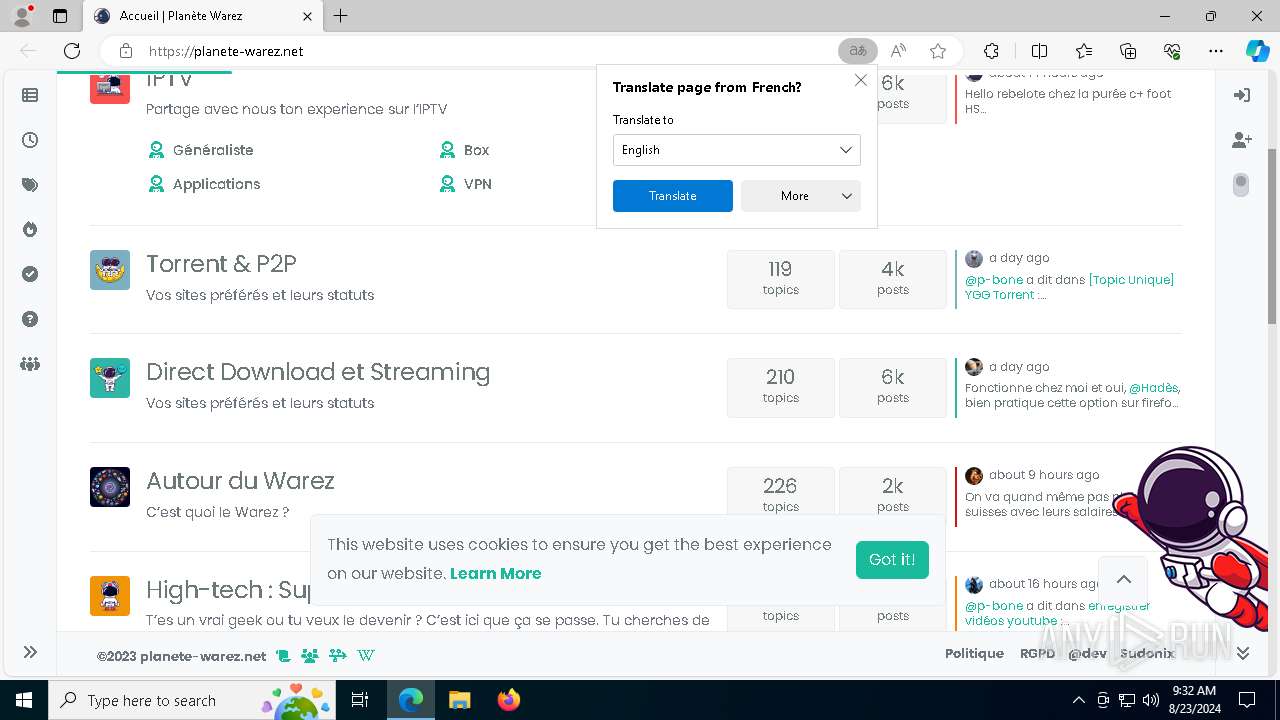Click the address bar URL field
1280x720 pixels.
point(490,51)
